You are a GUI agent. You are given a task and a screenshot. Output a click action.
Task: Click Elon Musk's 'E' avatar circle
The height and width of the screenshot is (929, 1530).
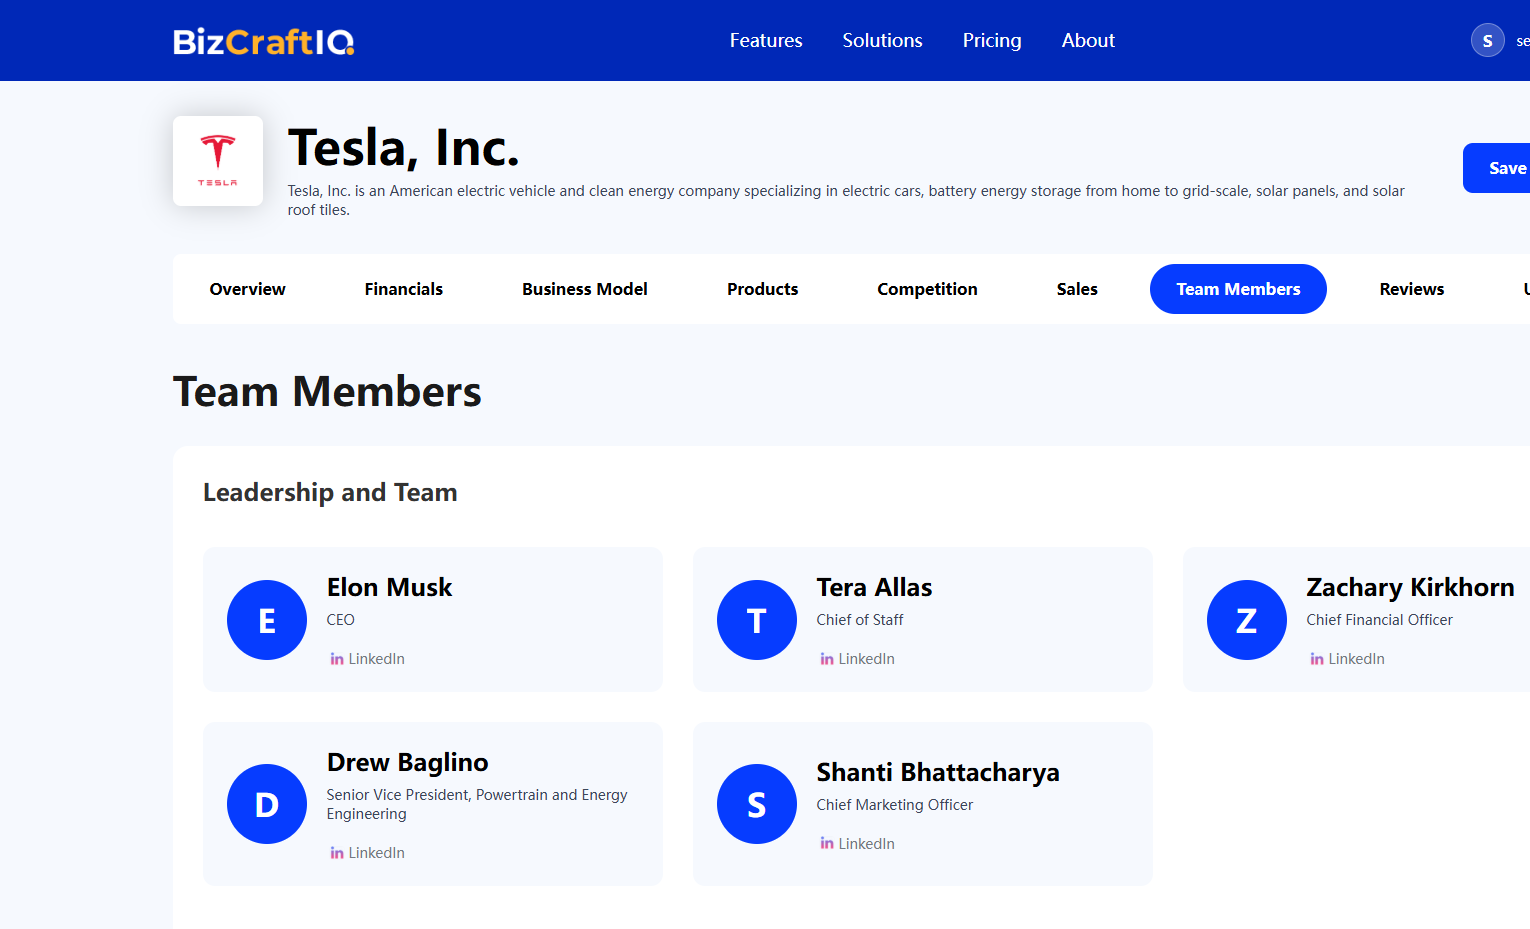267,620
